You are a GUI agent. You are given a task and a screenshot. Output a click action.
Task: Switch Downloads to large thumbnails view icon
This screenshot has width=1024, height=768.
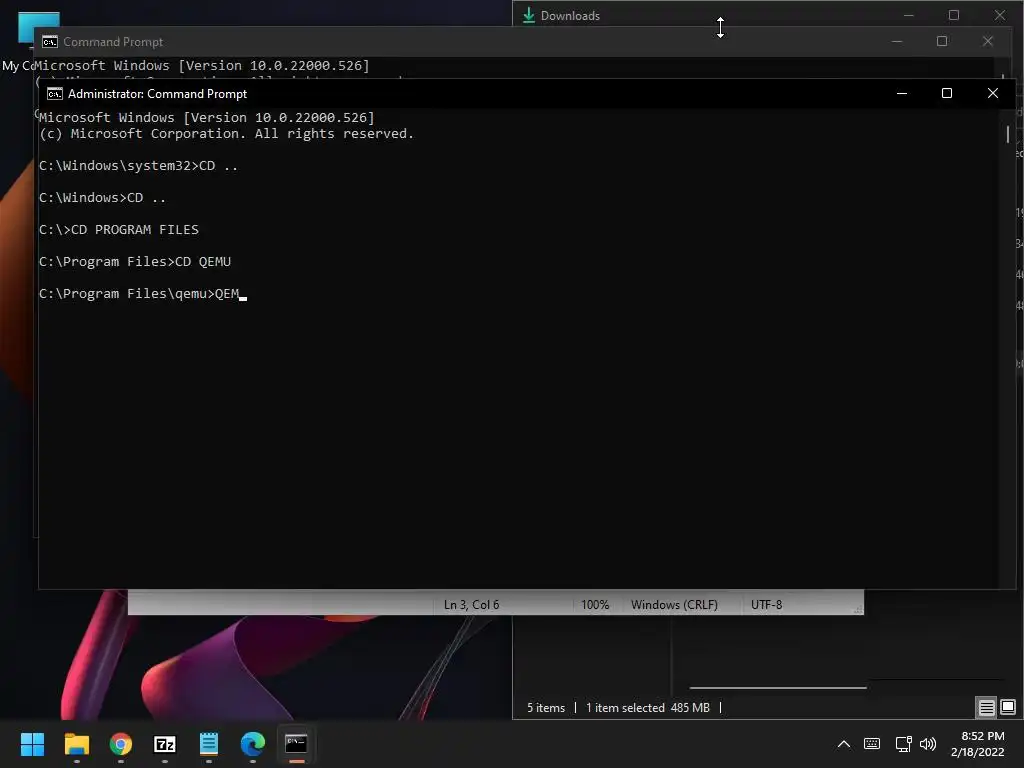[x=1008, y=707]
